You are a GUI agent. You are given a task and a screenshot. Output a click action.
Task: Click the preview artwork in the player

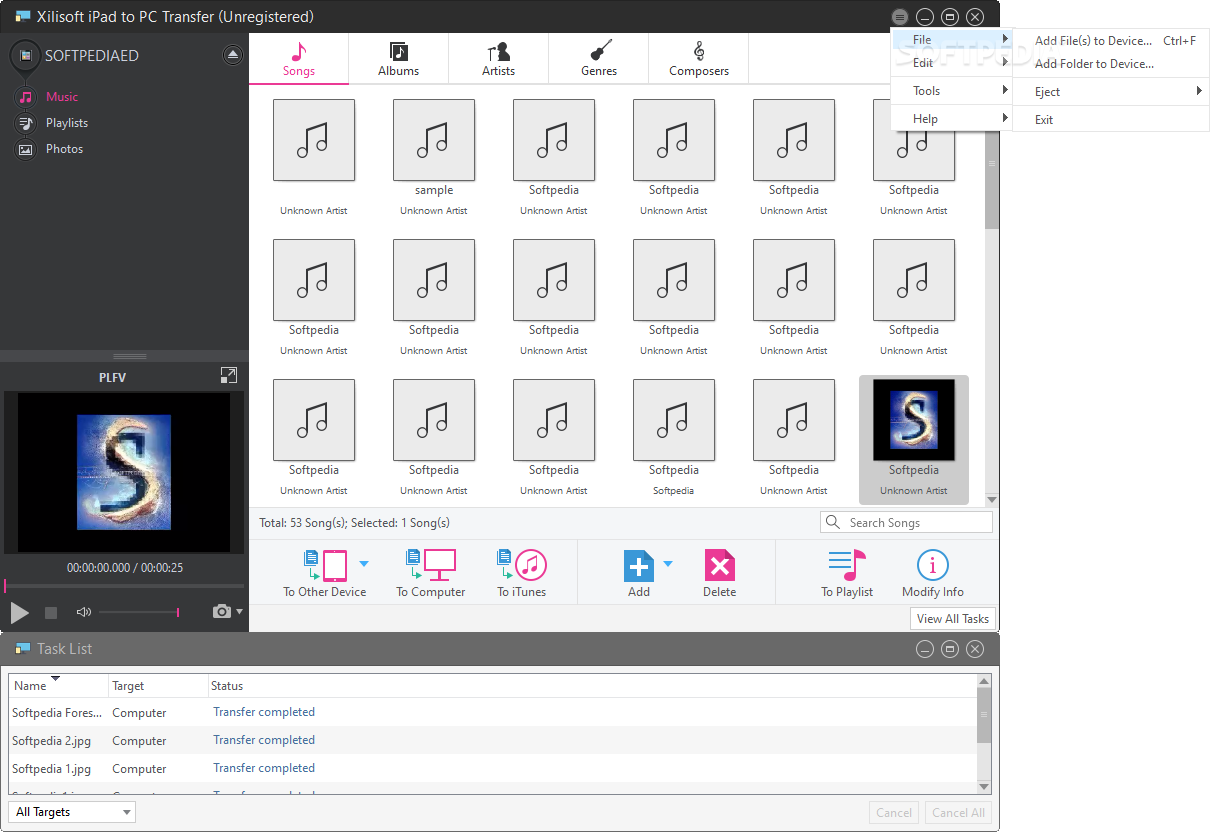coord(124,473)
